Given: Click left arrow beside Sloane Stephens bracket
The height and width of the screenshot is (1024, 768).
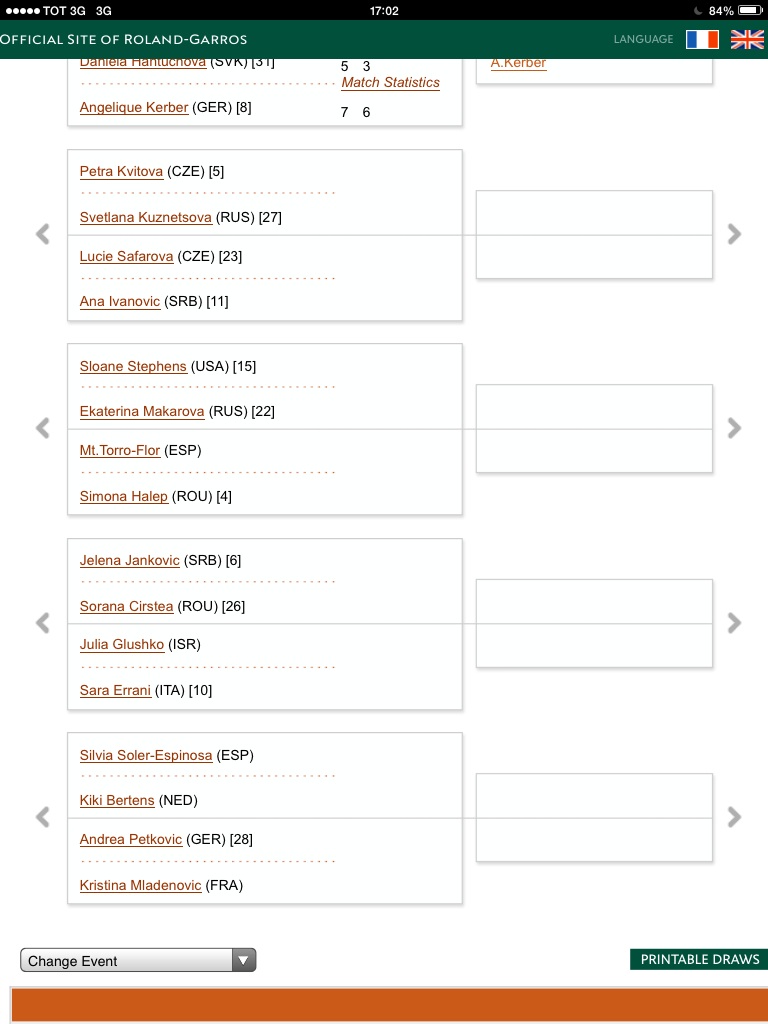Looking at the screenshot, I should tap(42, 428).
